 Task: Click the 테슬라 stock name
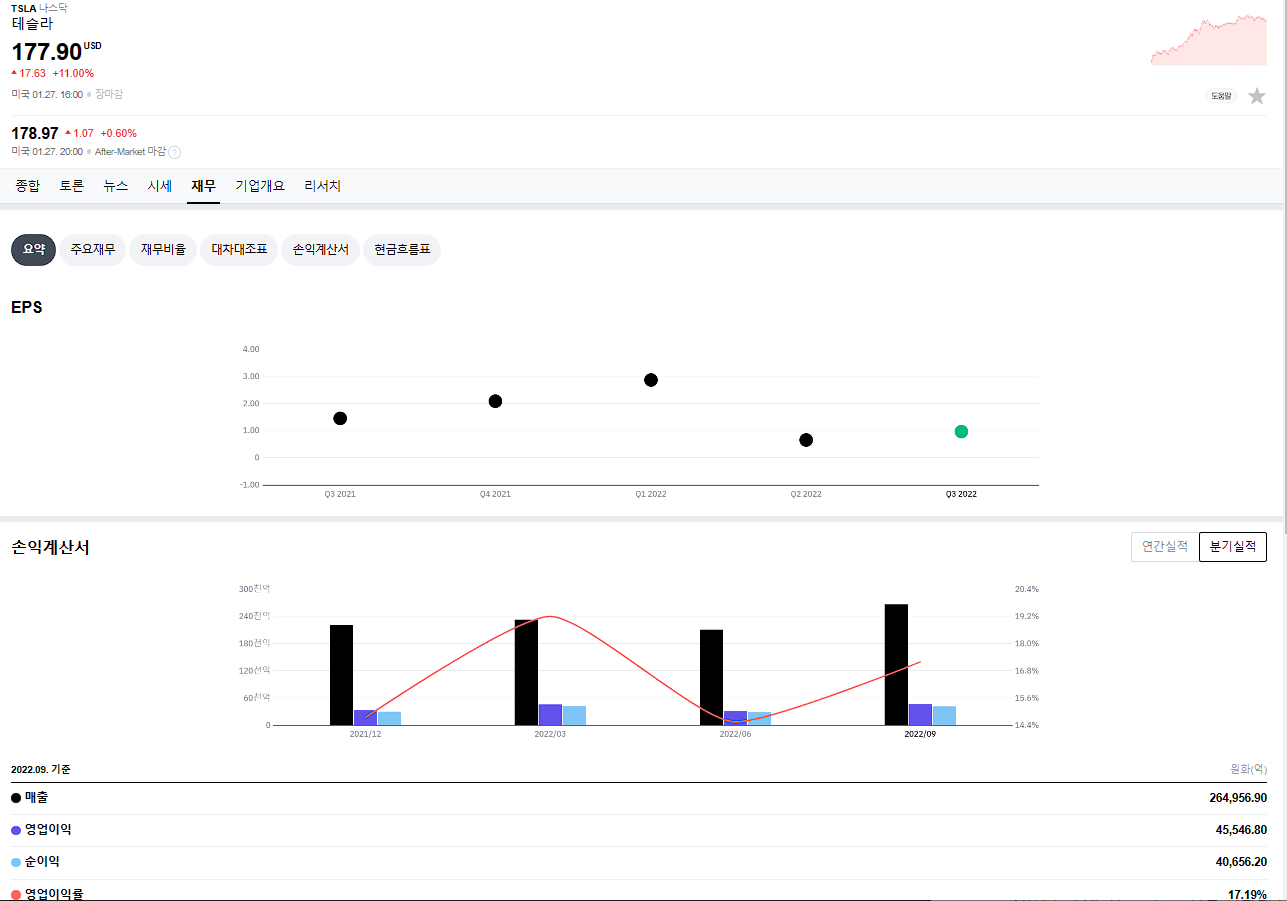pos(32,24)
